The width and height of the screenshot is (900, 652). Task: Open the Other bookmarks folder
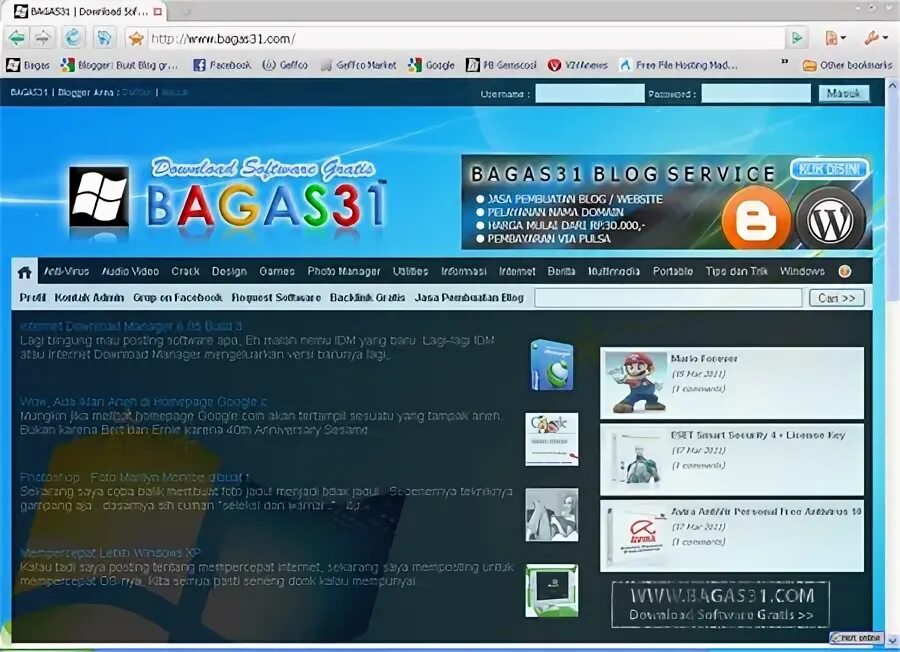click(x=847, y=65)
